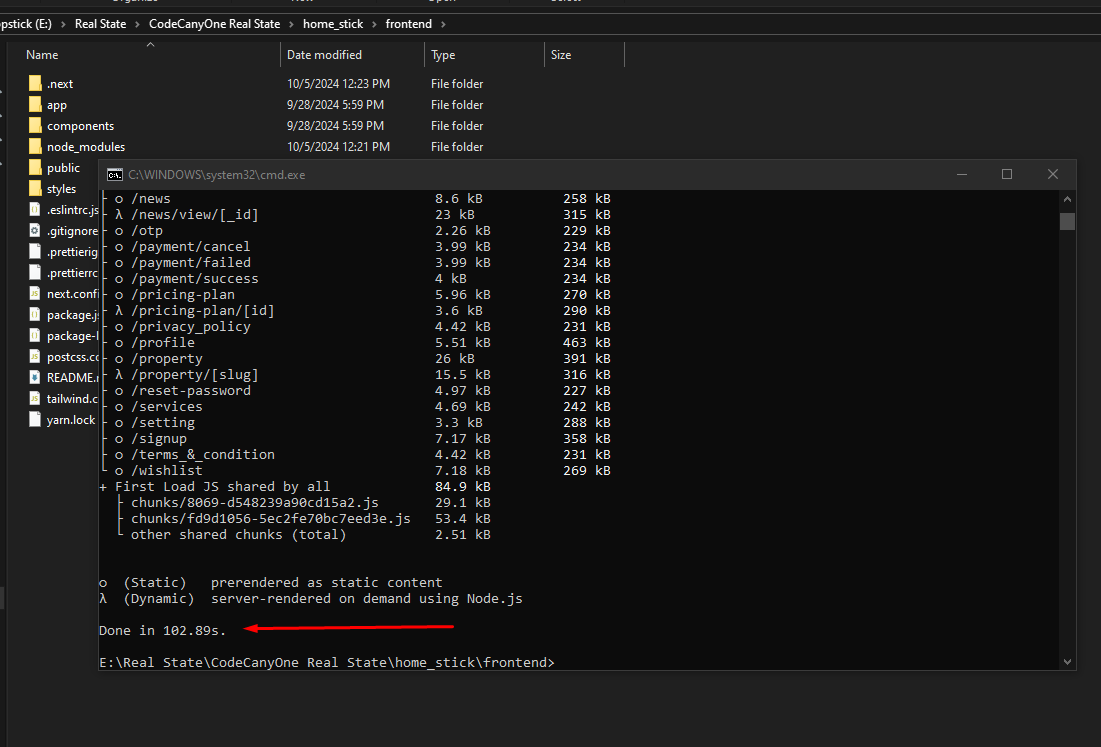1101x747 pixels.
Task: Expand the chevron after home_stick breadcrumb
Action: tap(374, 24)
